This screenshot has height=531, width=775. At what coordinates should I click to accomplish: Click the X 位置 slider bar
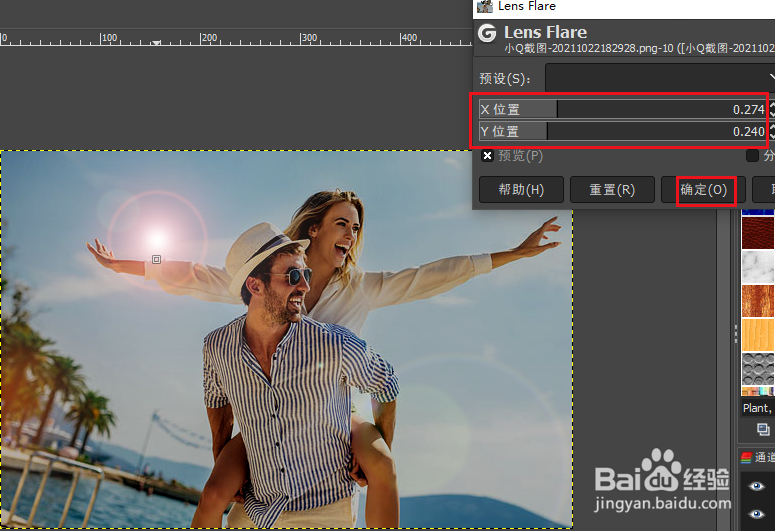(x=623, y=109)
